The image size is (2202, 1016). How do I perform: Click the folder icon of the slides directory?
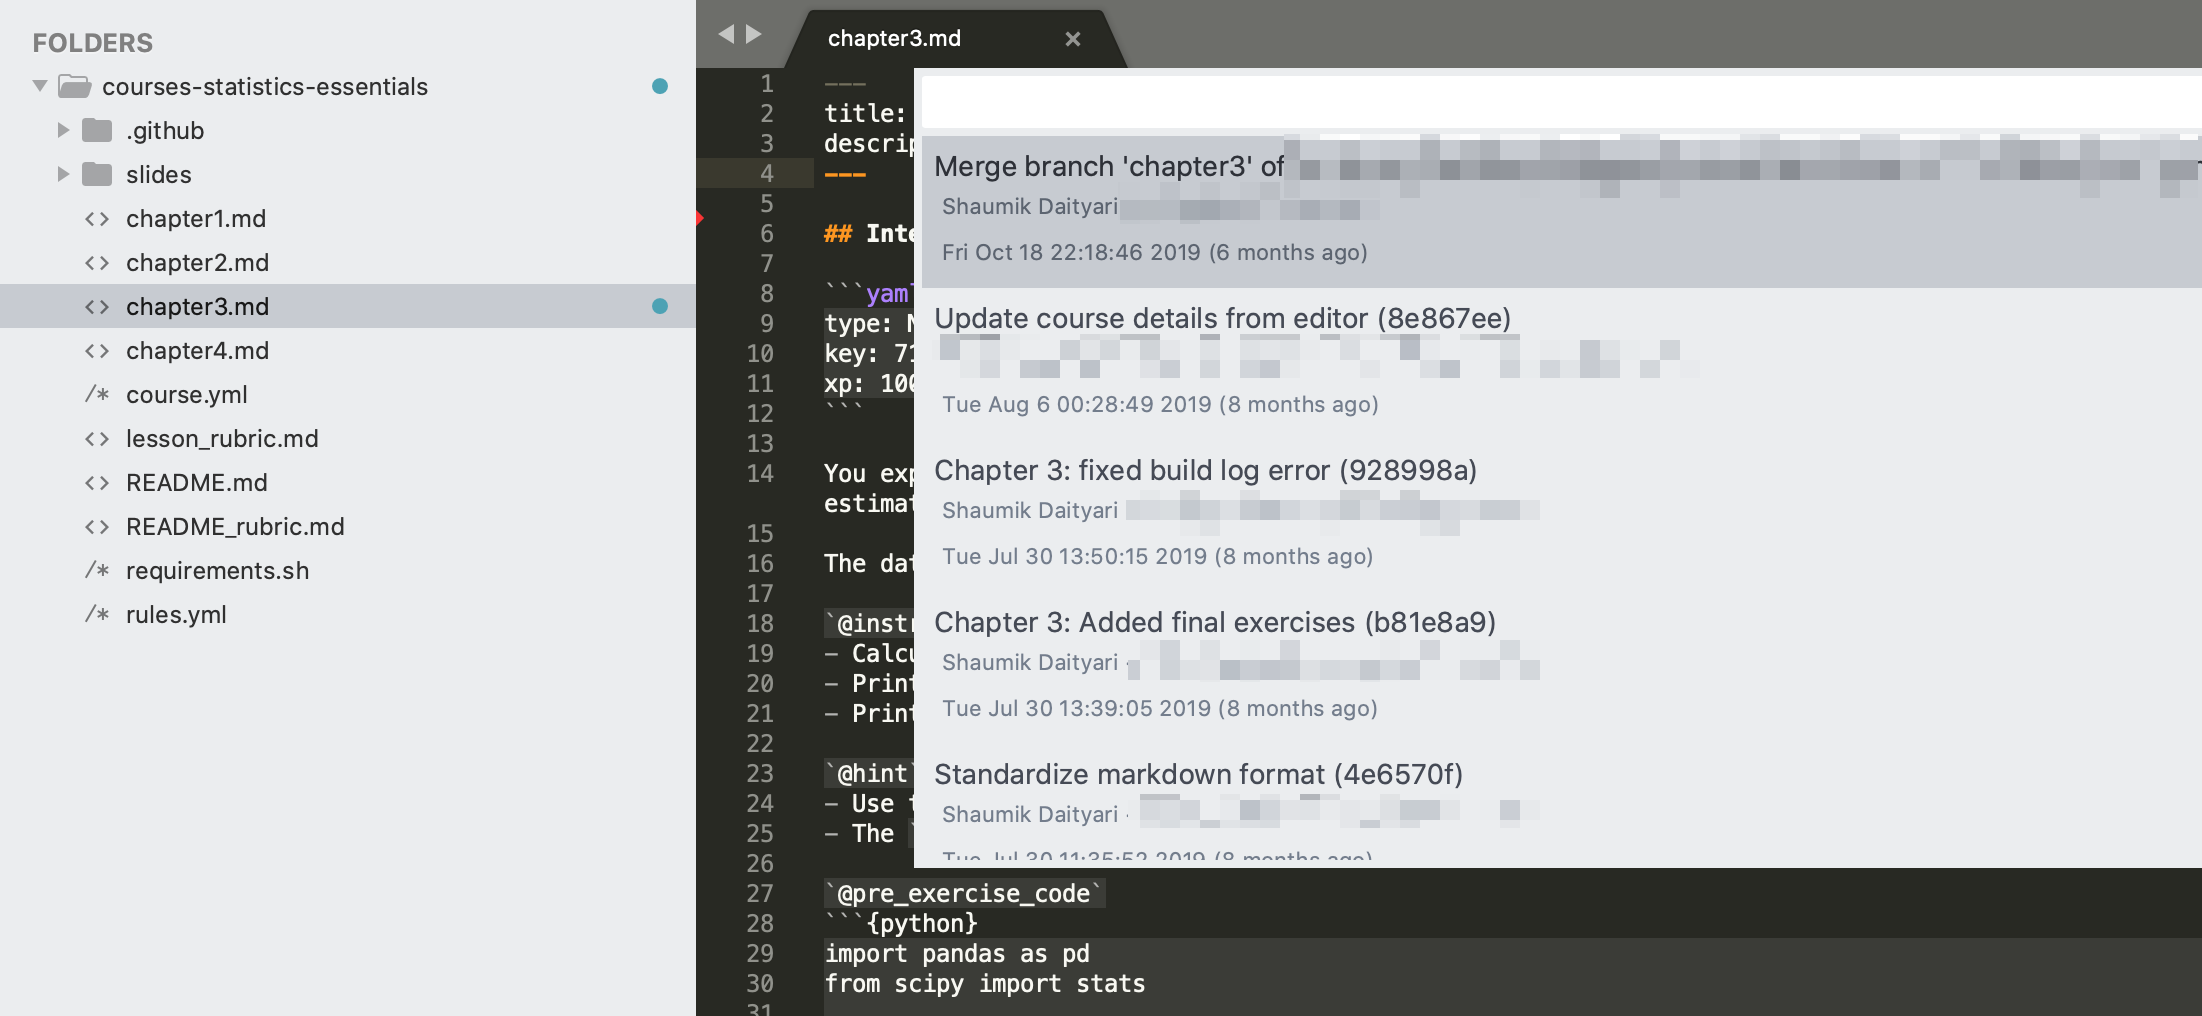97,174
